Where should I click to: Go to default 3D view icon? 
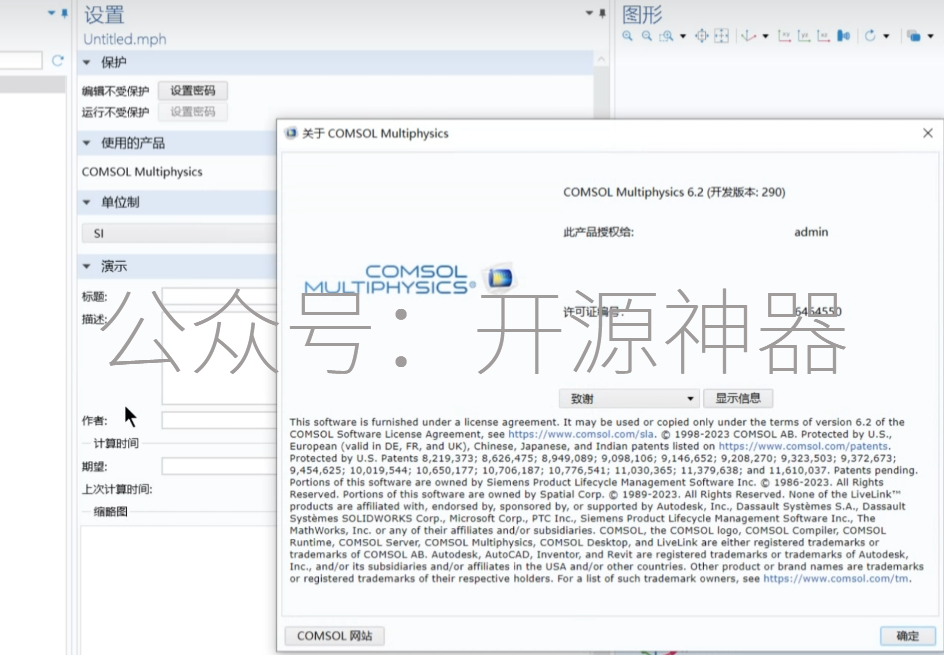[x=748, y=36]
